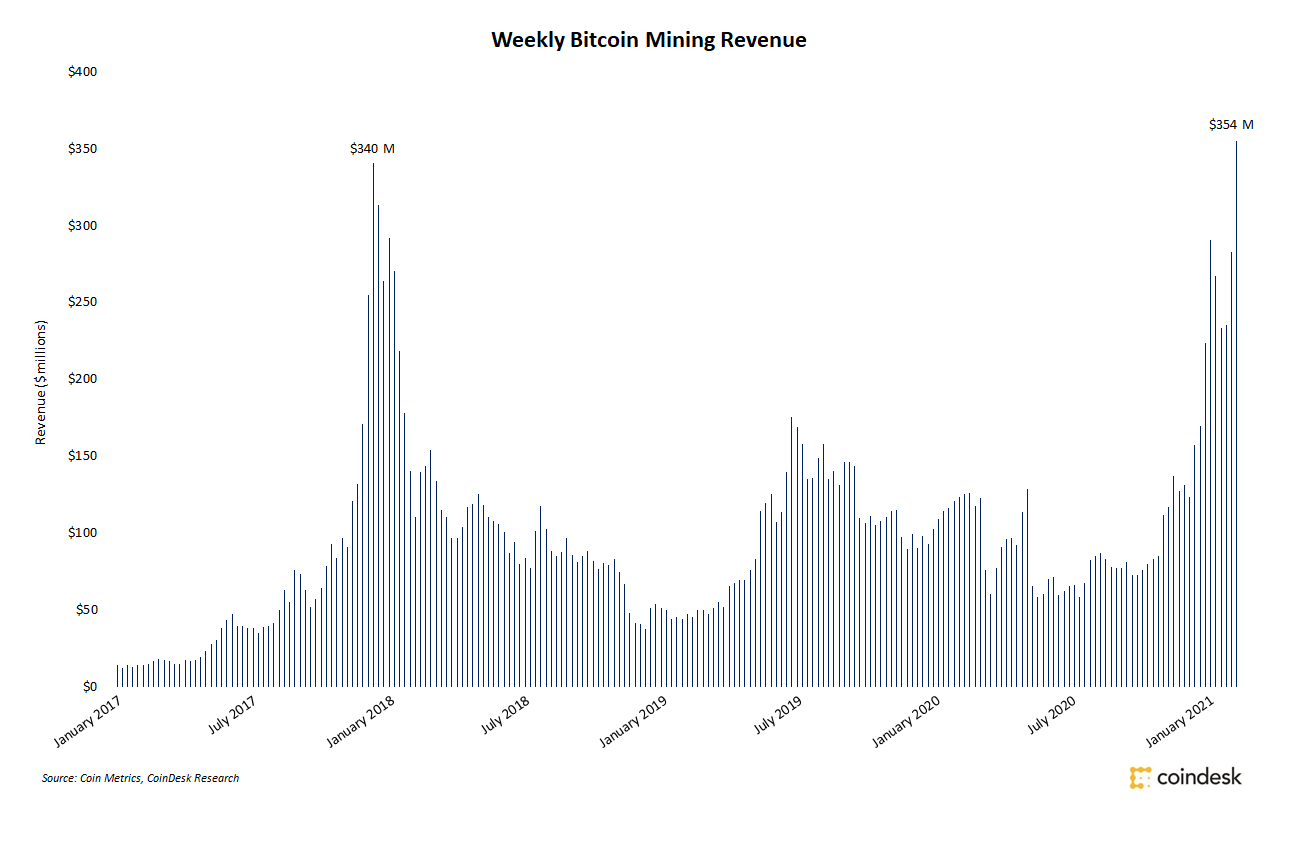Click the Revenue ($ millions) axis title

[41, 382]
